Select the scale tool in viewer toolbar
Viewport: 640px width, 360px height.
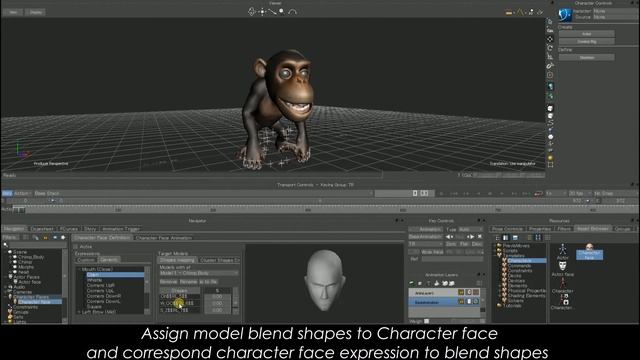(x=550, y=57)
